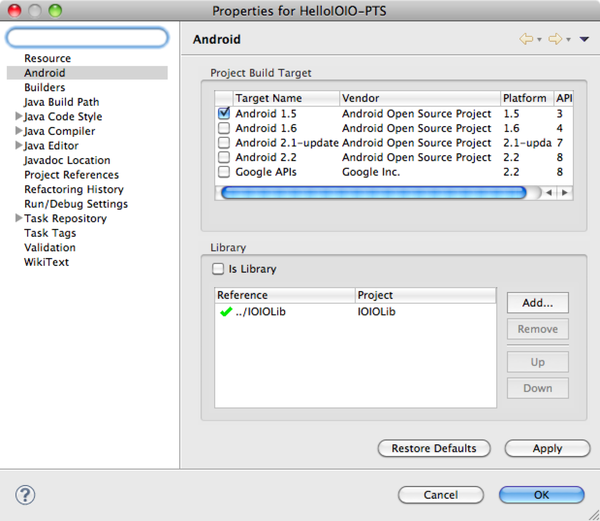This screenshot has height=521, width=600.
Task: Click the Apply button
Action: coord(547,448)
